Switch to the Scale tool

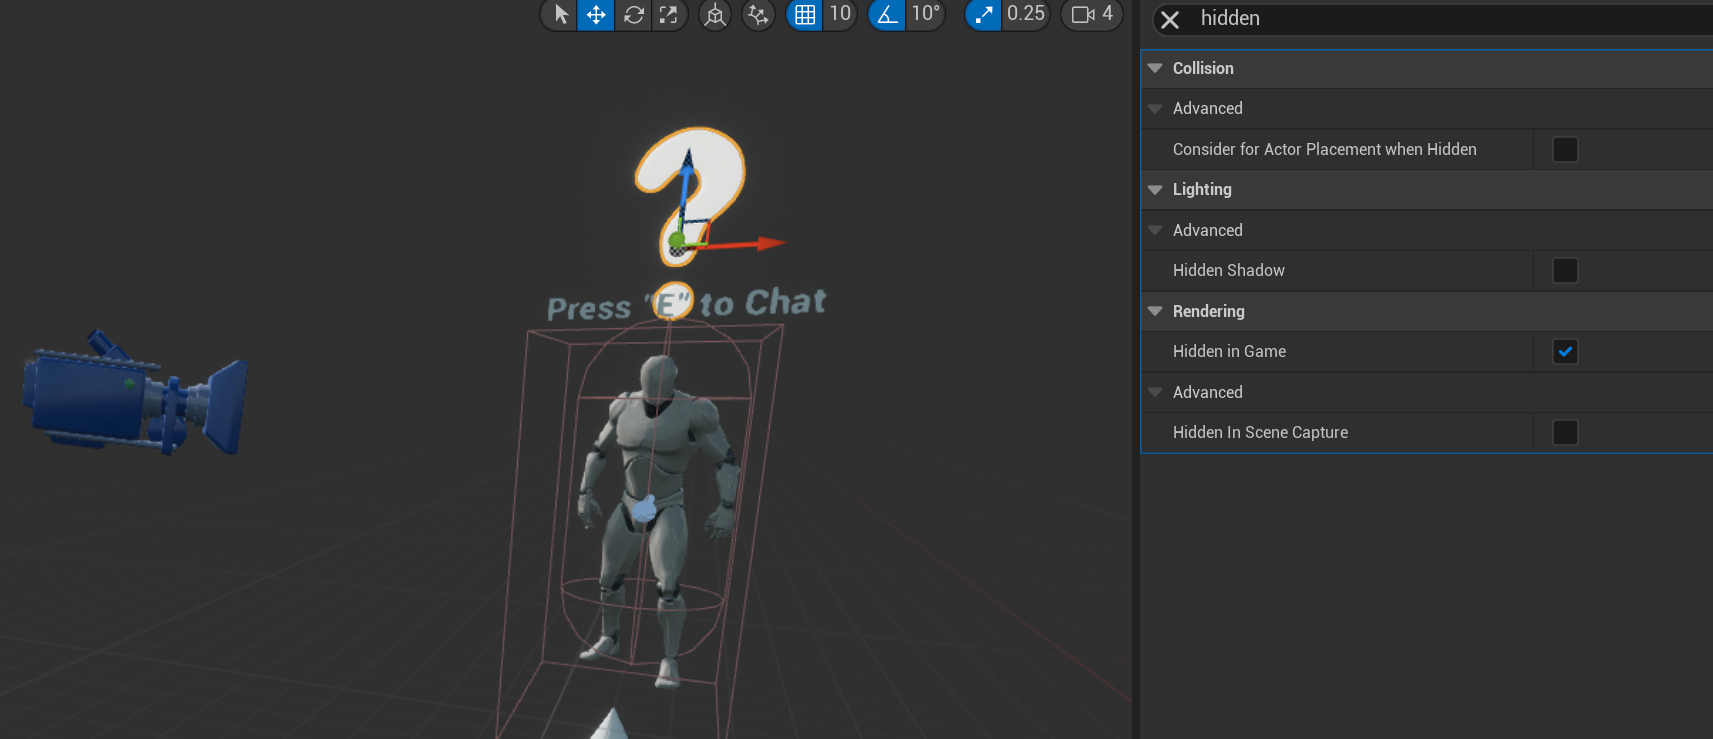tap(669, 14)
